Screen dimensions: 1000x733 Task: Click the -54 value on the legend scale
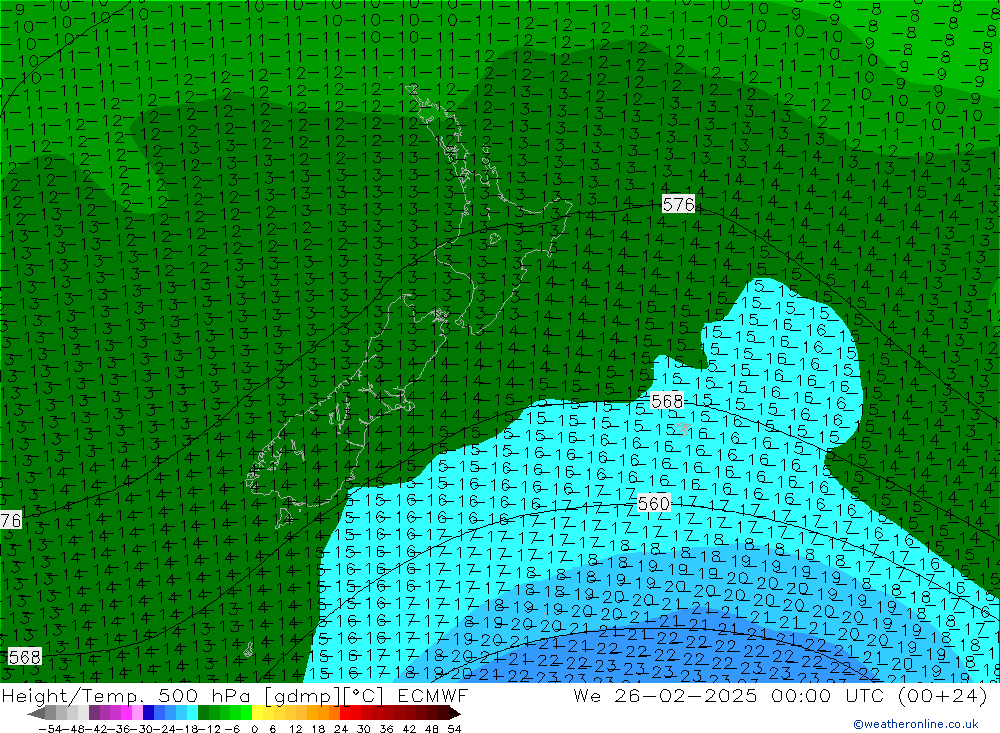50,729
